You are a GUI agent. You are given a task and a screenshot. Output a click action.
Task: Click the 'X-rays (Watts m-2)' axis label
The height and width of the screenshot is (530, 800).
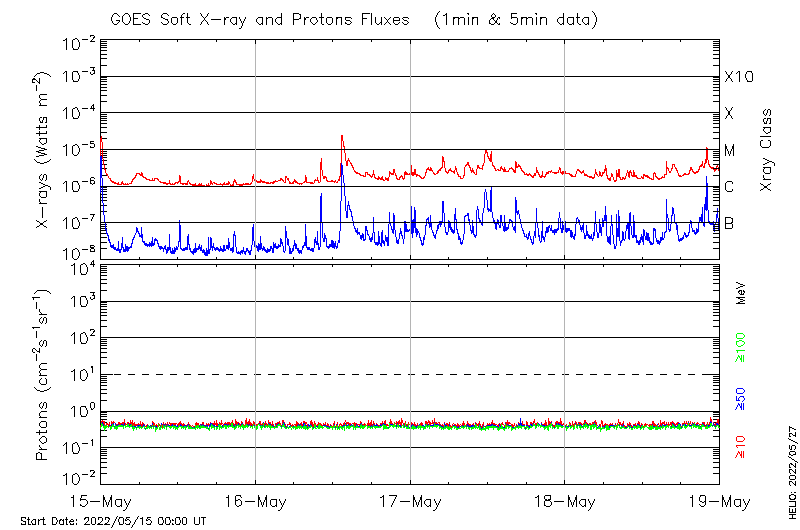click(43, 150)
